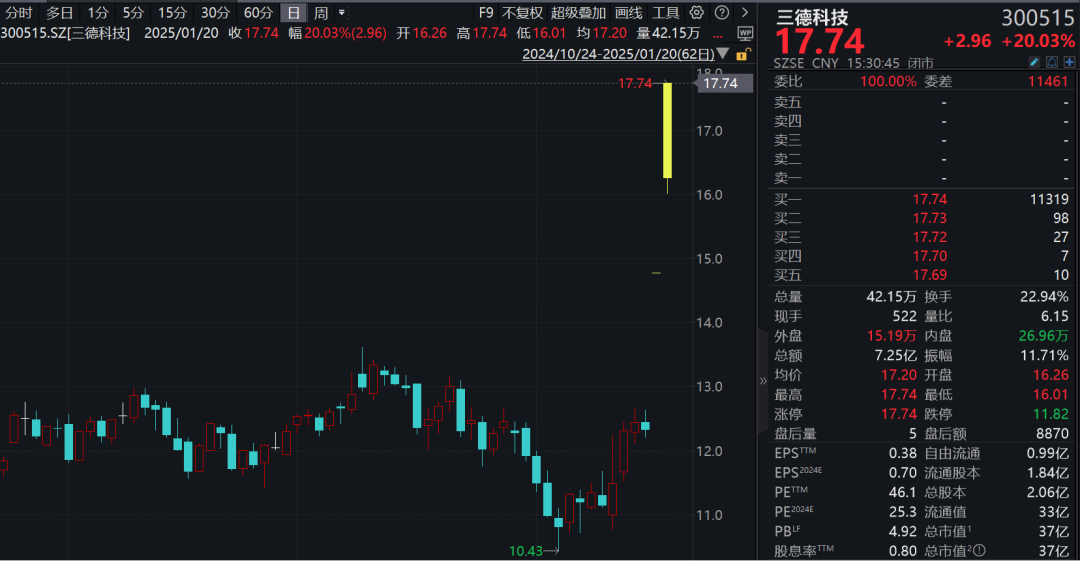1080x561 pixels.
Task: Click stock name 三德科技 in quote panel
Action: pos(812,17)
